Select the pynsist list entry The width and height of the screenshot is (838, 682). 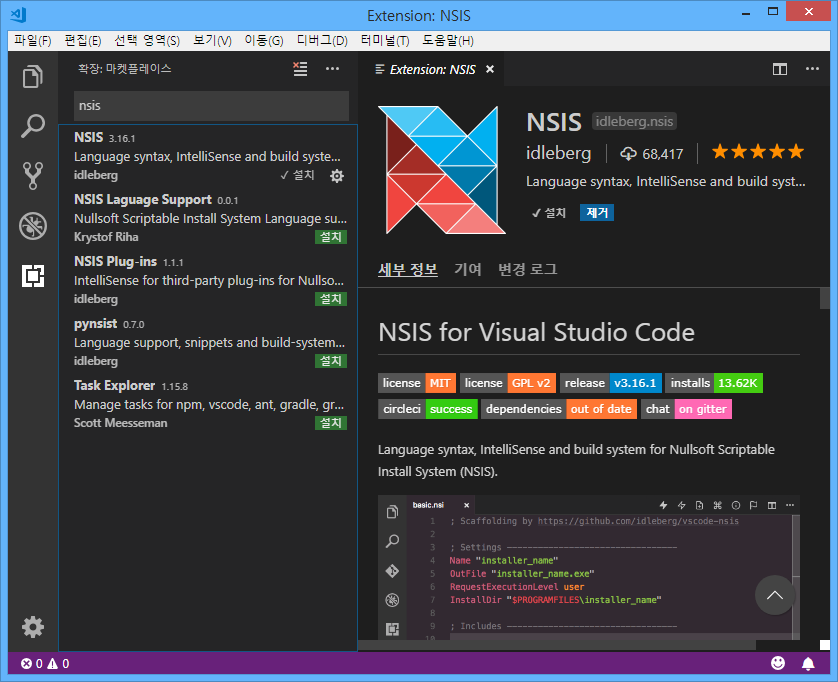coord(208,342)
